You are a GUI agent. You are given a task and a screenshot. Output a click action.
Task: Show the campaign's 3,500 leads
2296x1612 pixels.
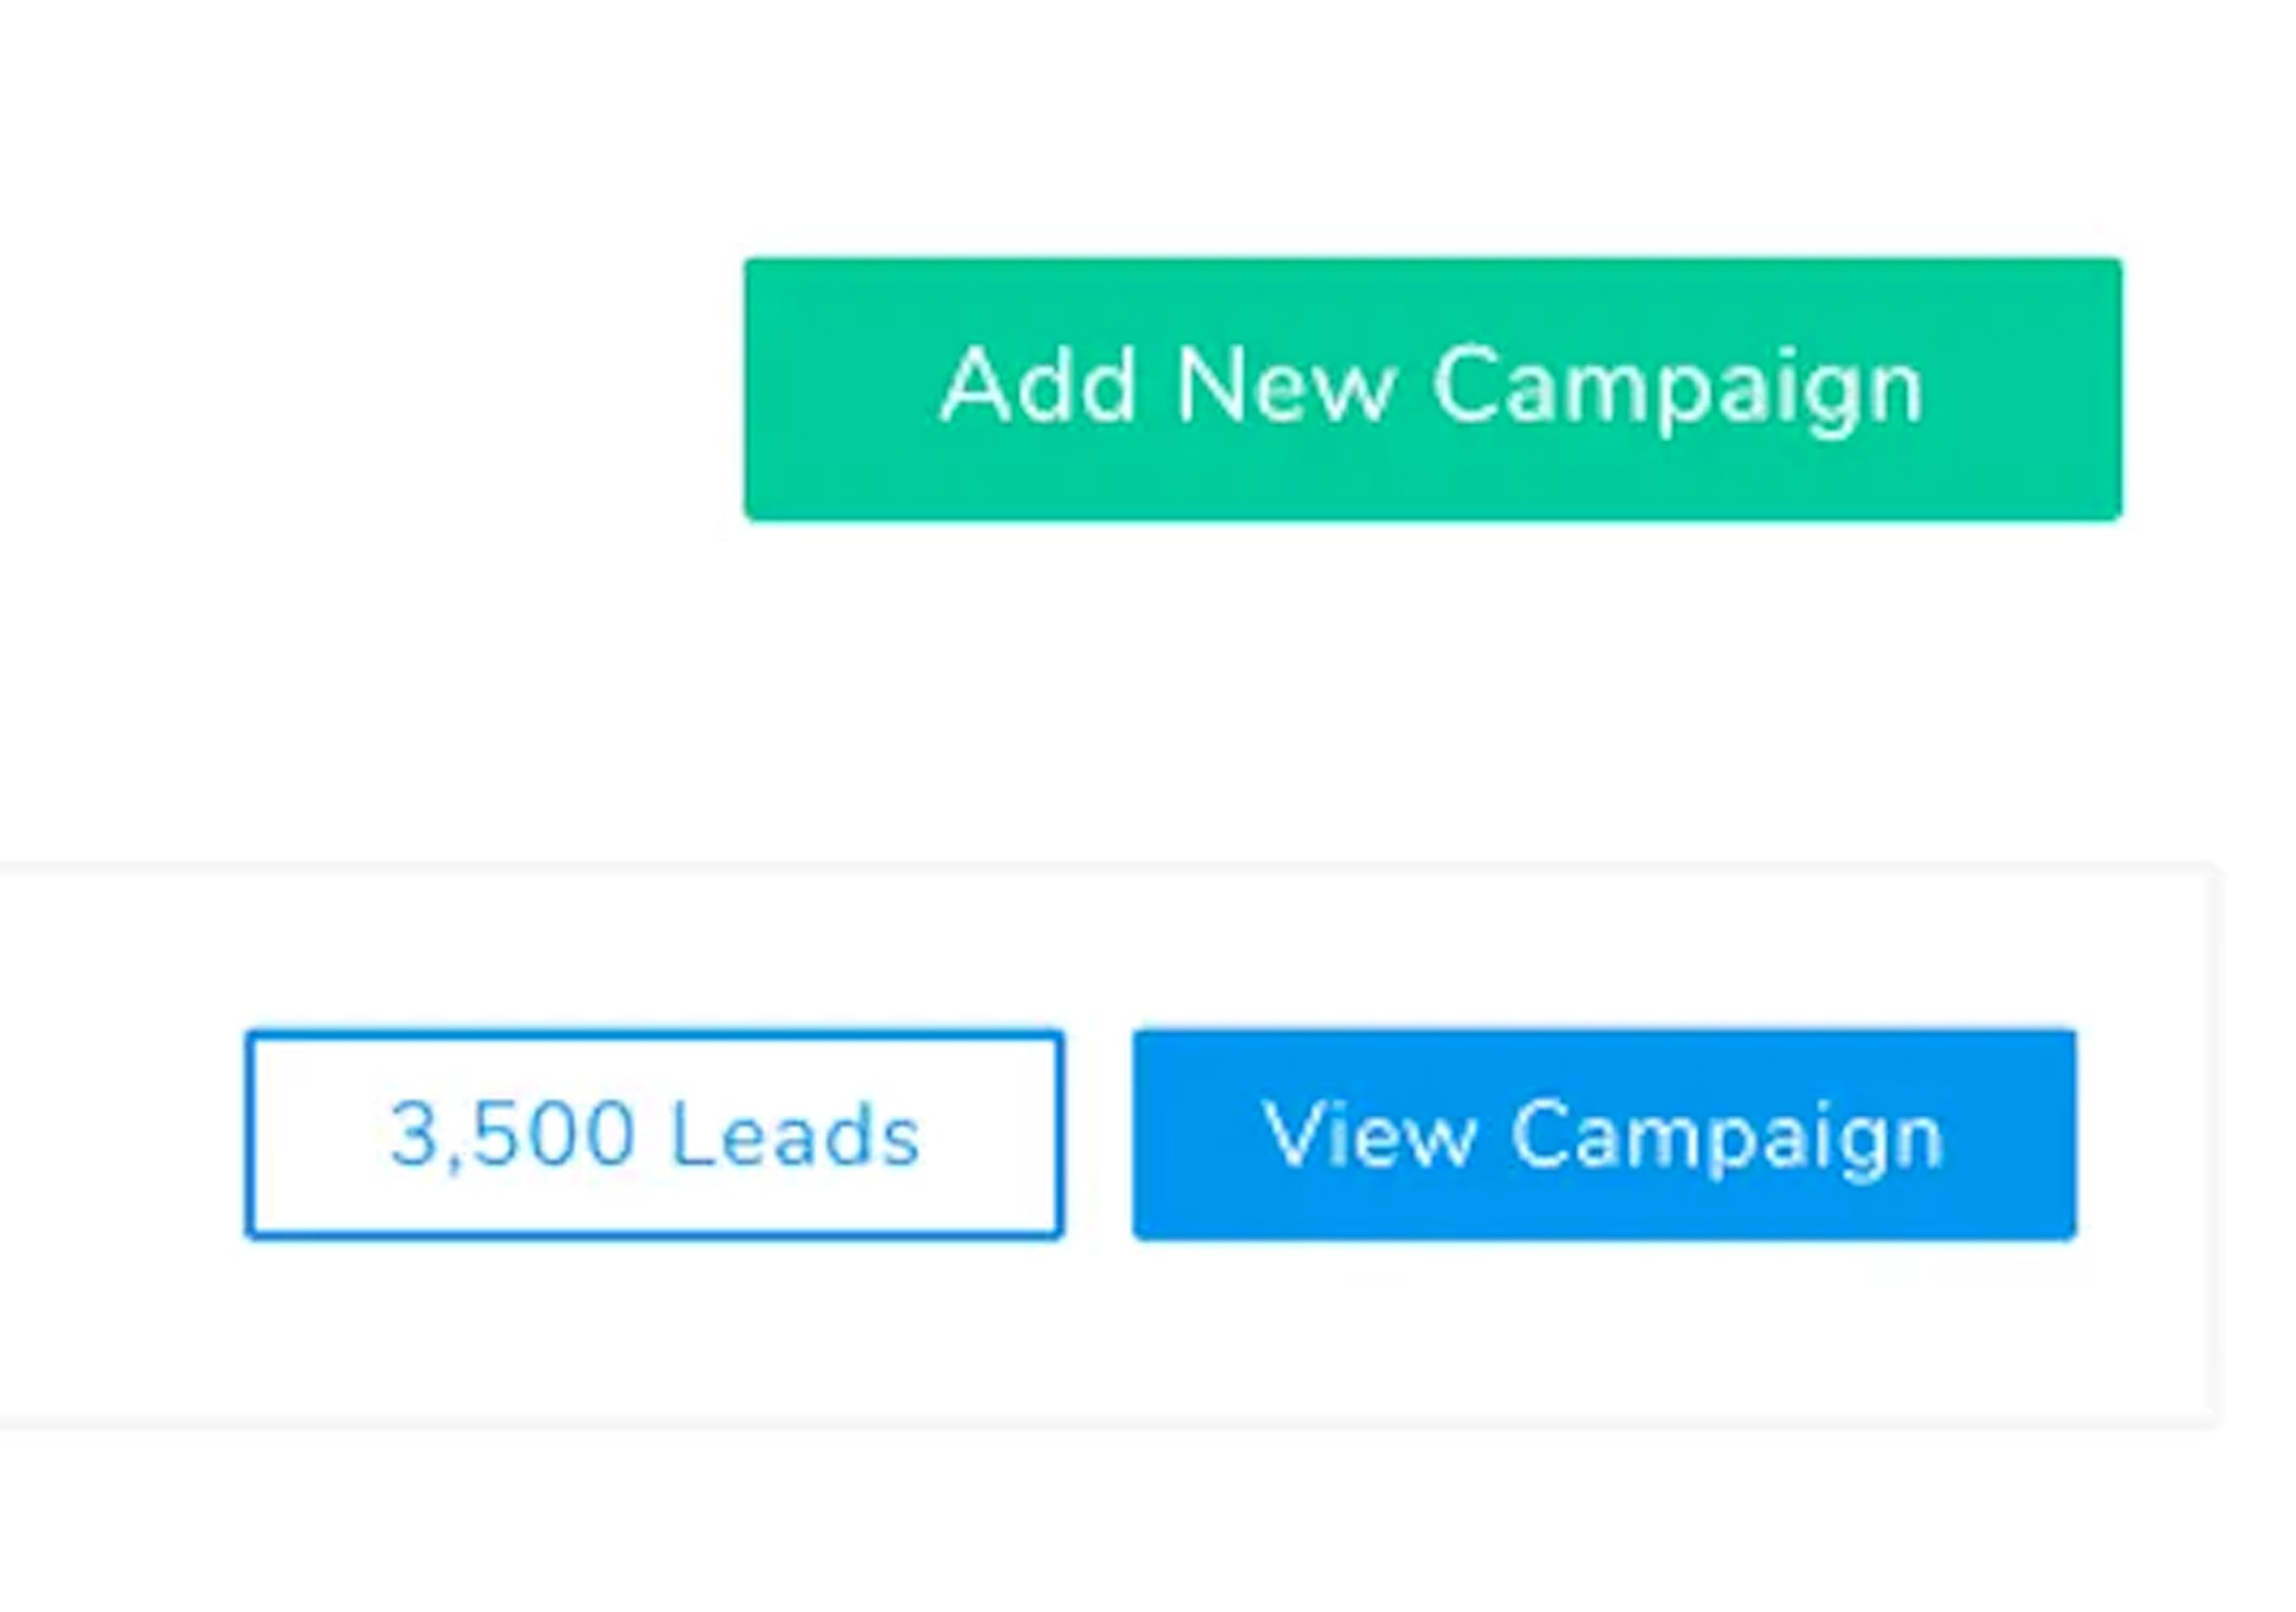coord(655,1134)
